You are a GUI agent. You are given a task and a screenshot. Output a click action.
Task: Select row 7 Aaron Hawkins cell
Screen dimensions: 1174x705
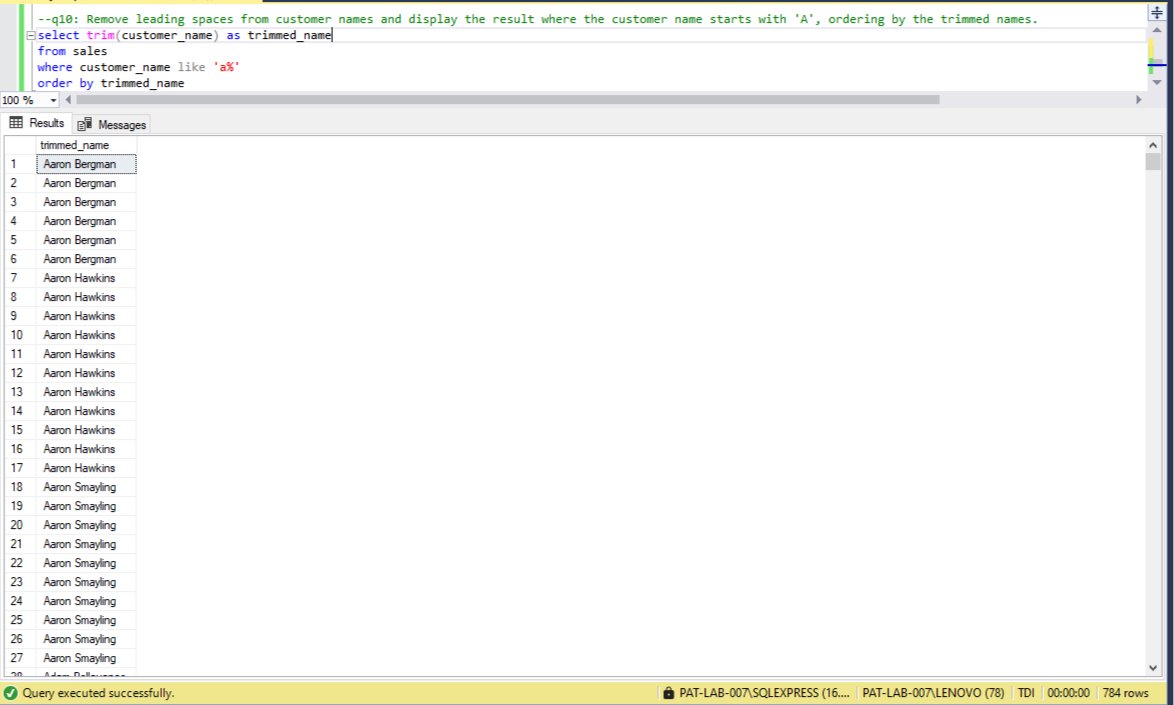point(86,278)
